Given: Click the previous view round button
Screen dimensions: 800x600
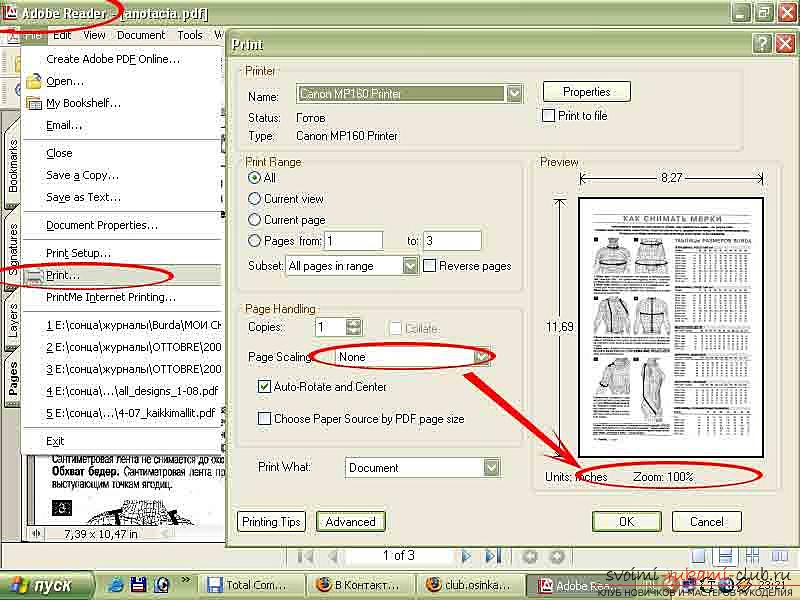Looking at the screenshot, I should click(x=530, y=556).
